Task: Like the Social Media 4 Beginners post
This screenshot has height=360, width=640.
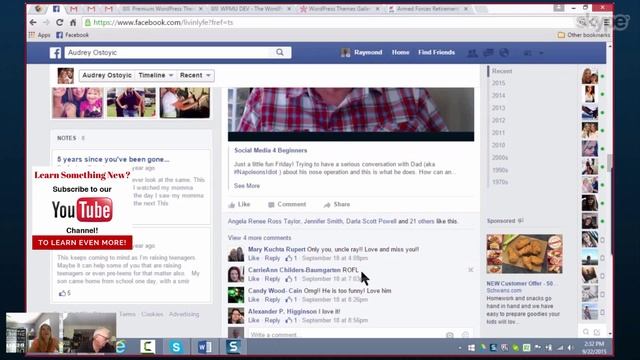Action: pyautogui.click(x=239, y=204)
